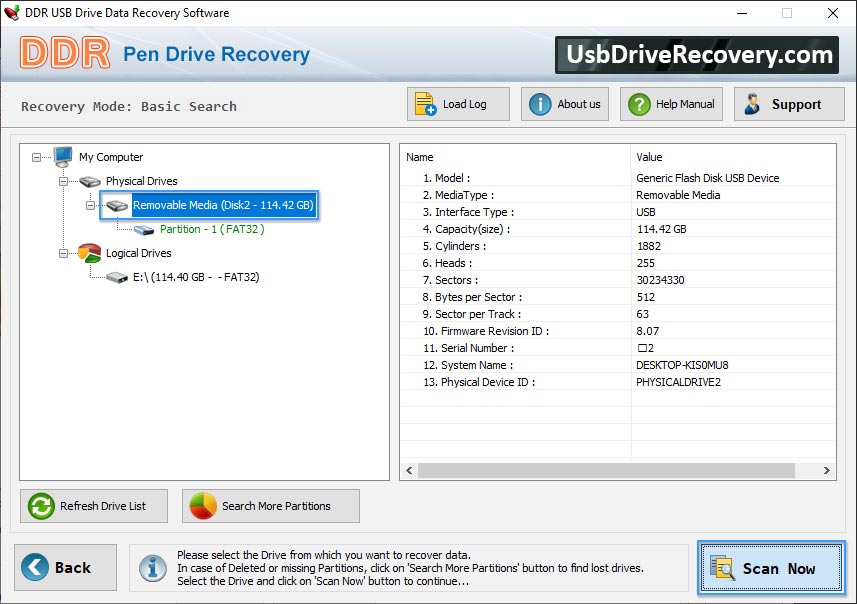This screenshot has height=604, width=857.
Task: Click the Partition - 1 drive icon
Action: point(144,230)
